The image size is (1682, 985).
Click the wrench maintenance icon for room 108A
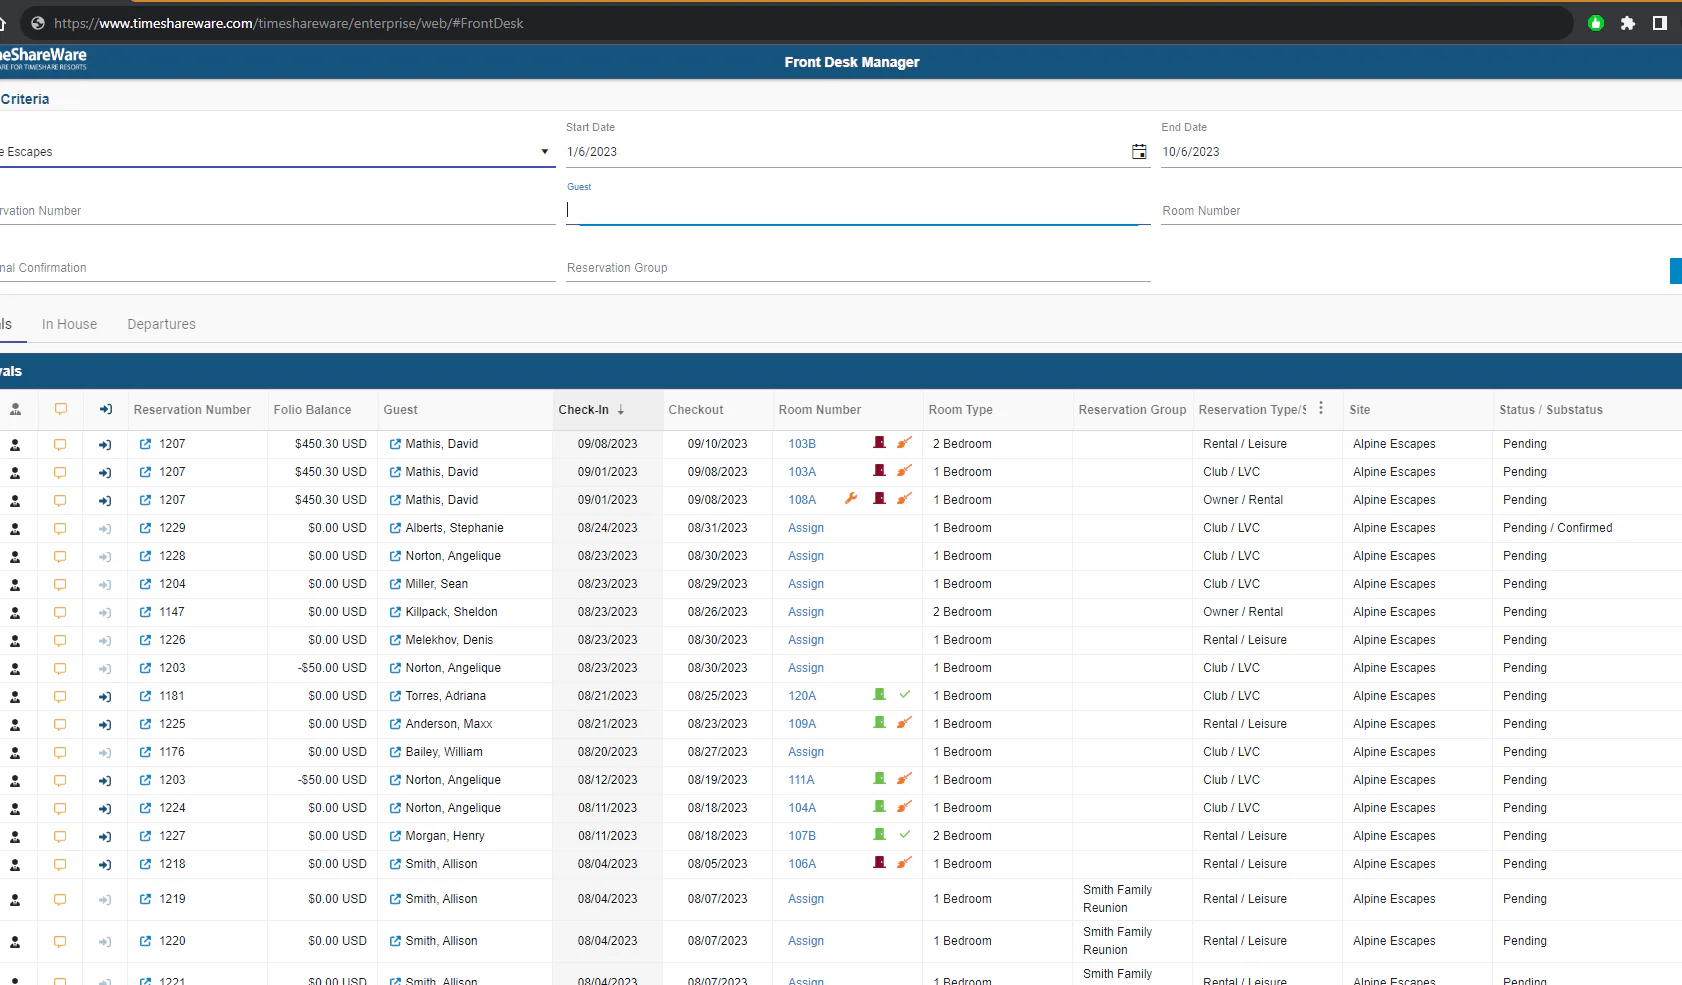851,499
